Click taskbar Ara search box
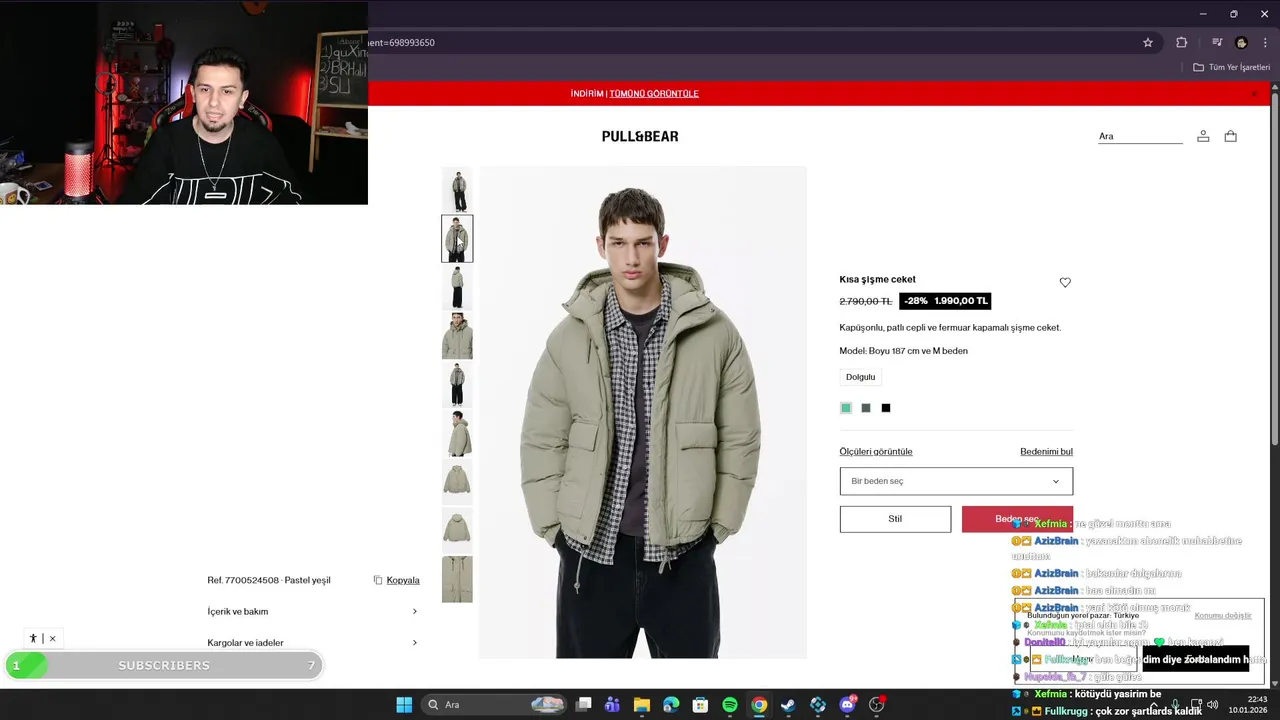1280x720 pixels. coord(495,705)
